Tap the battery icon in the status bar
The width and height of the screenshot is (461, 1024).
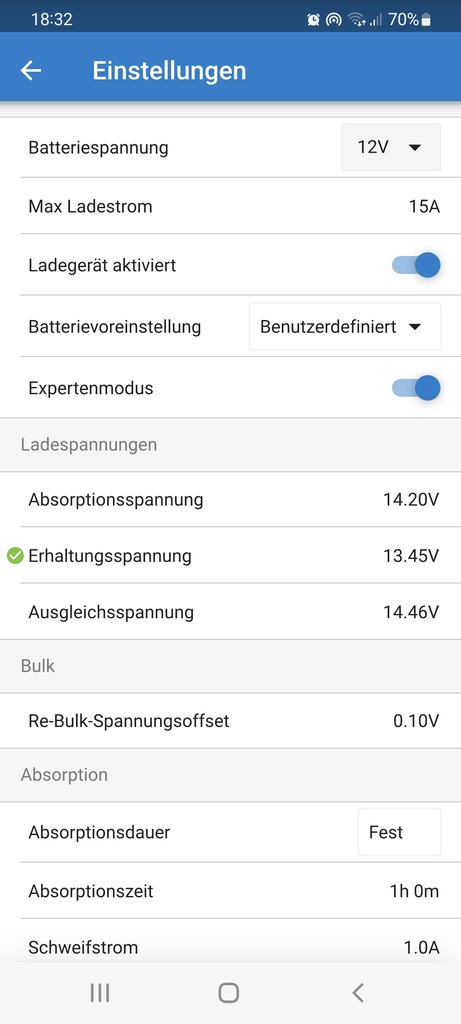[426, 20]
